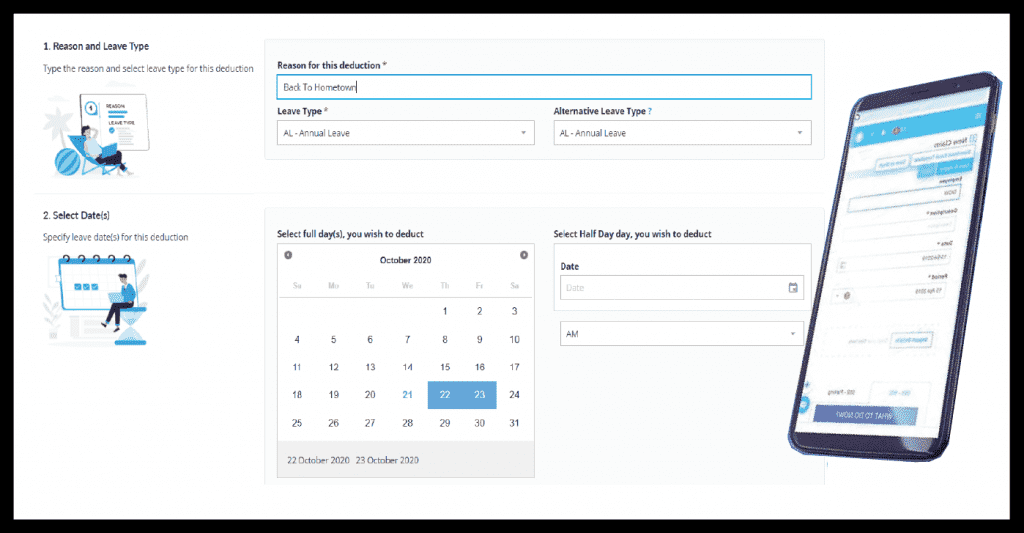Go to the previous month in calendar
This screenshot has width=1024, height=533.
(x=288, y=256)
